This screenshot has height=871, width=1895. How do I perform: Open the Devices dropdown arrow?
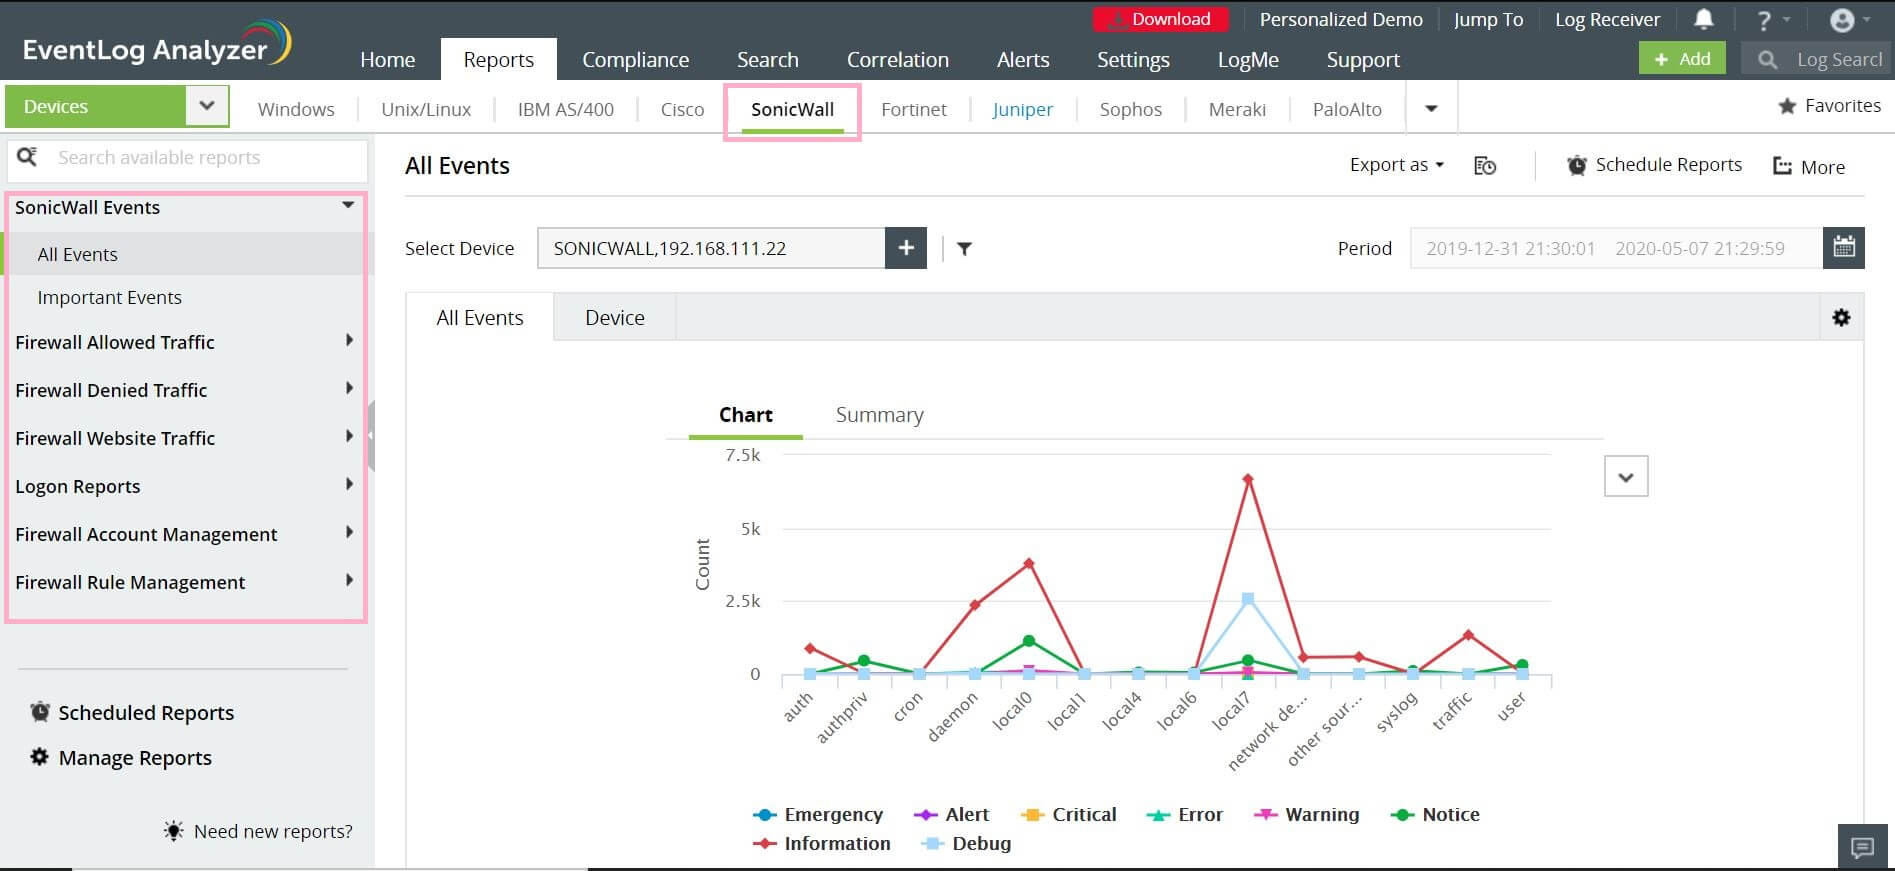tap(207, 106)
